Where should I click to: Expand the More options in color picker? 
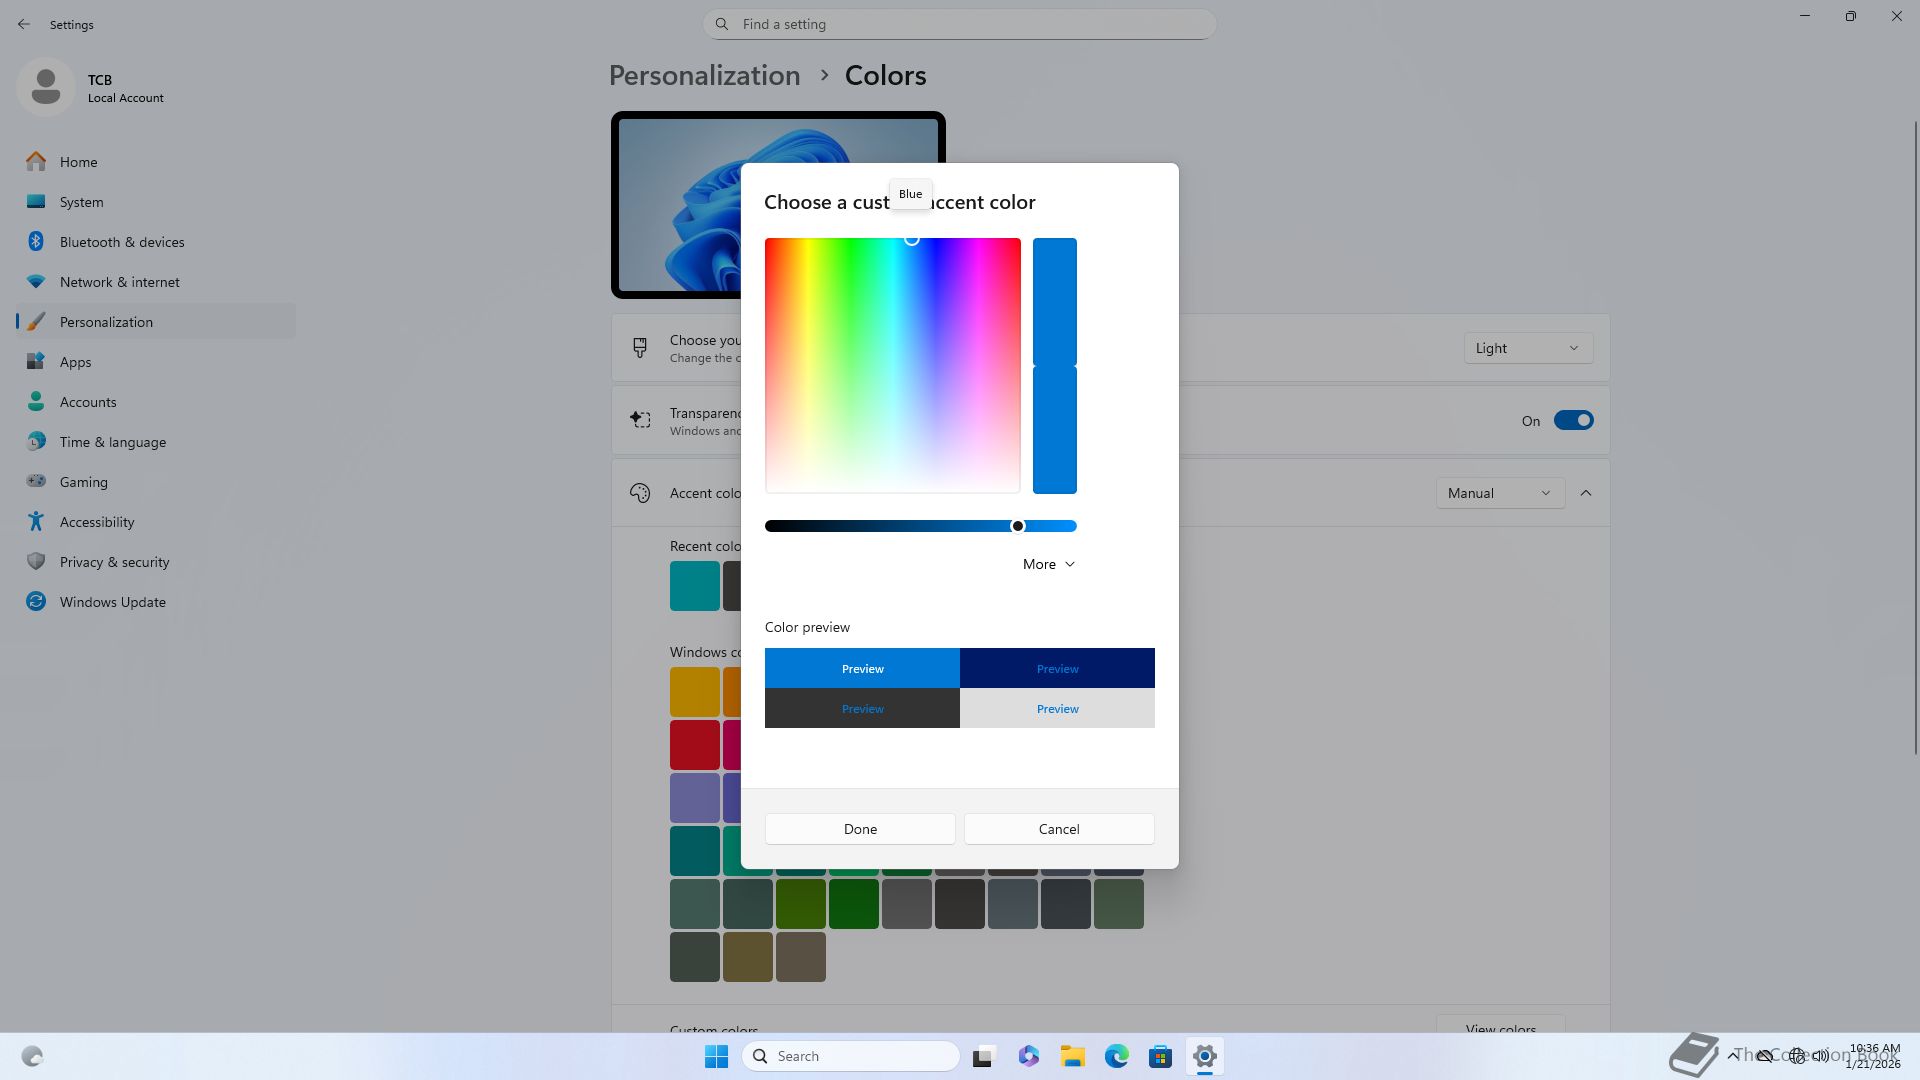coord(1048,564)
